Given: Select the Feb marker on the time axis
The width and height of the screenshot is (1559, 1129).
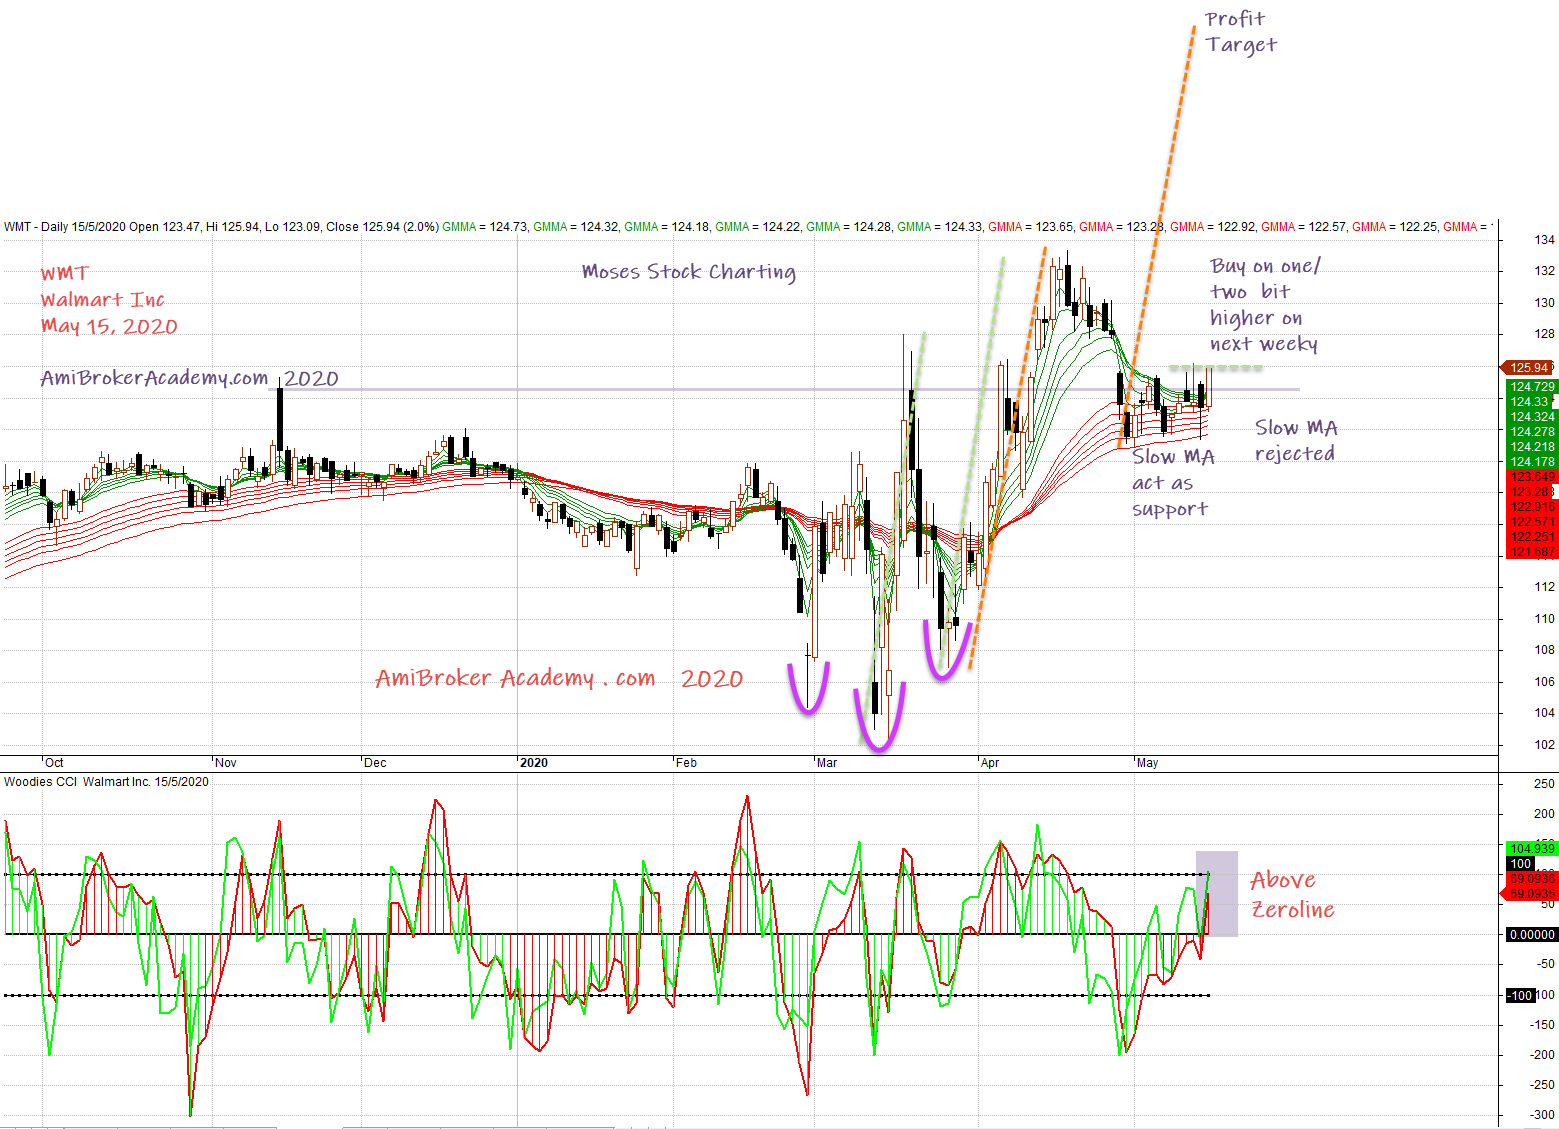Looking at the screenshot, I should coord(686,763).
